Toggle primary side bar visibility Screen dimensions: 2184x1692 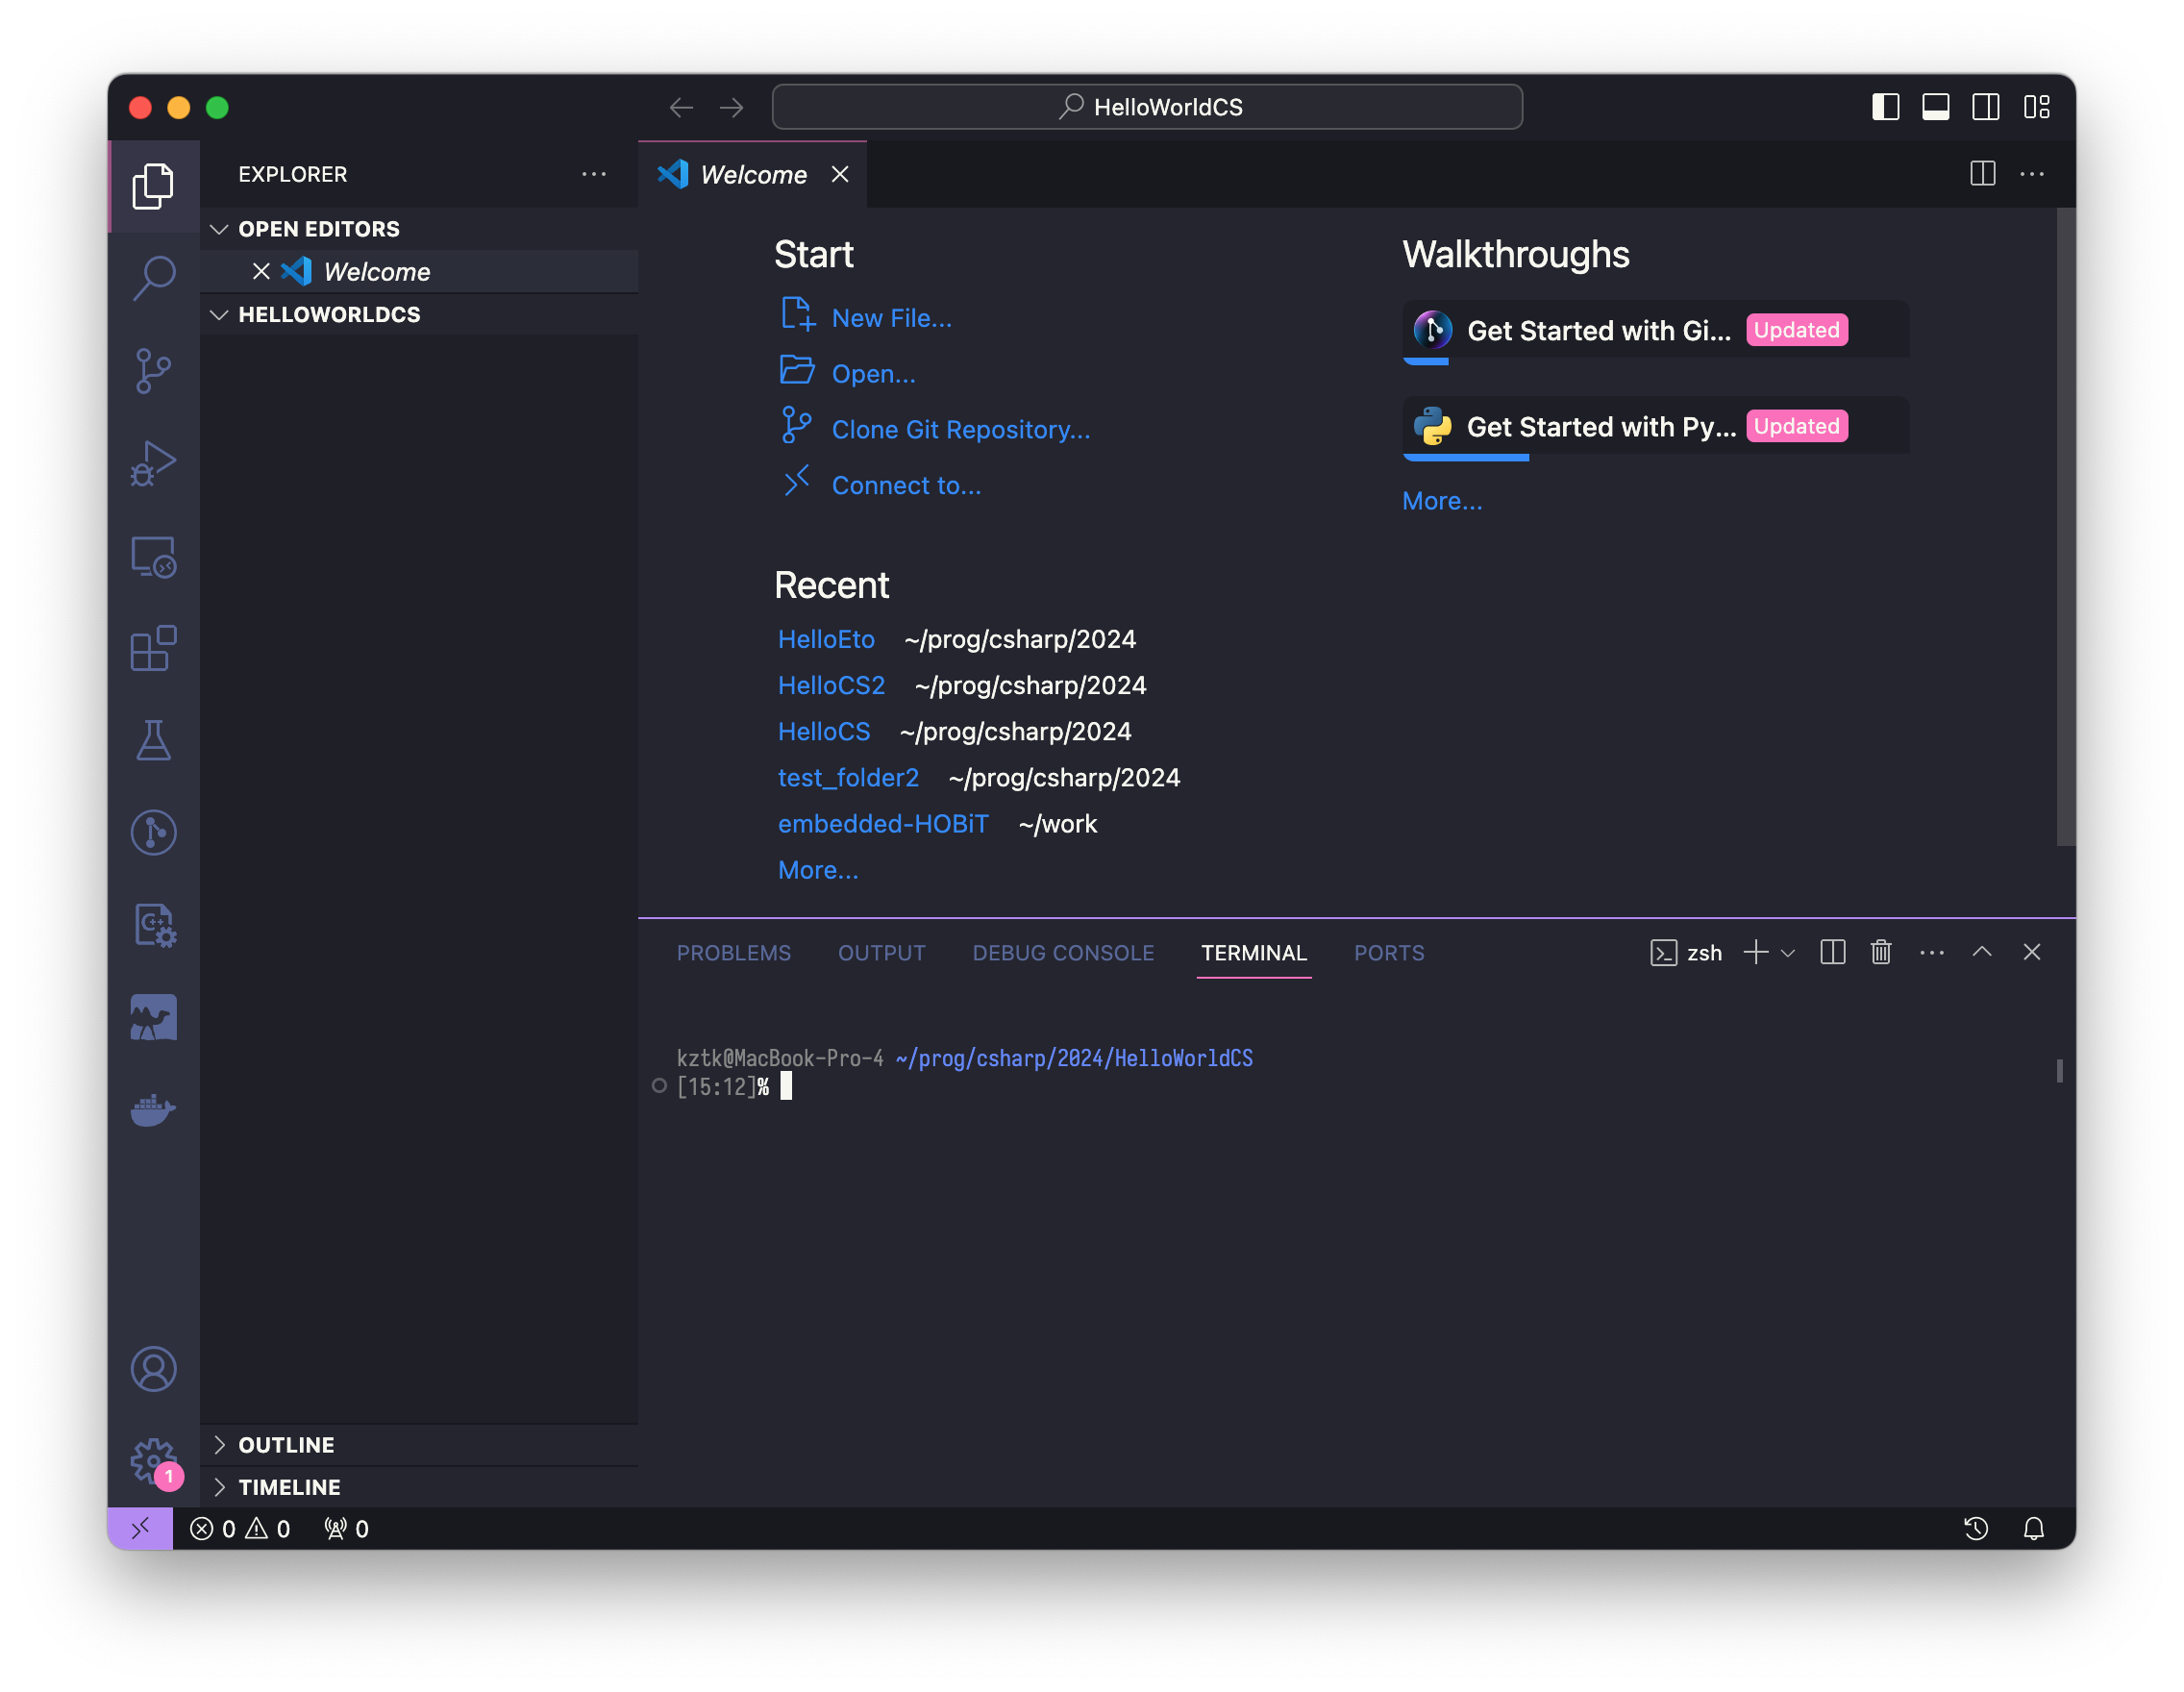coord(1886,107)
